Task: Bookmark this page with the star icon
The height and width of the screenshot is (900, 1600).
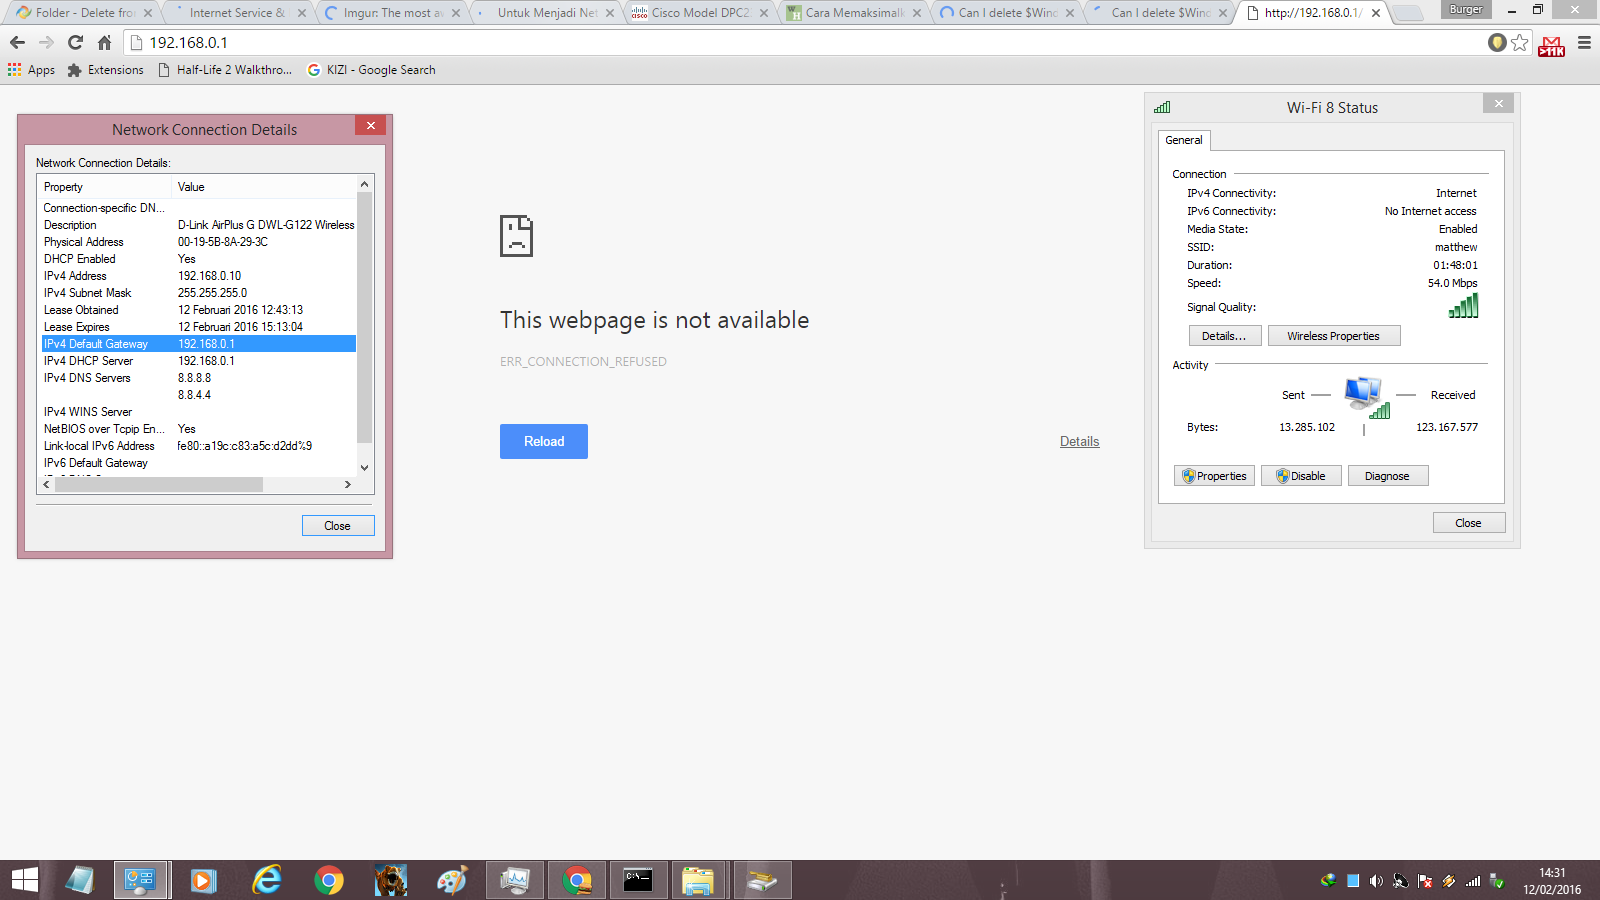Action: [1520, 42]
